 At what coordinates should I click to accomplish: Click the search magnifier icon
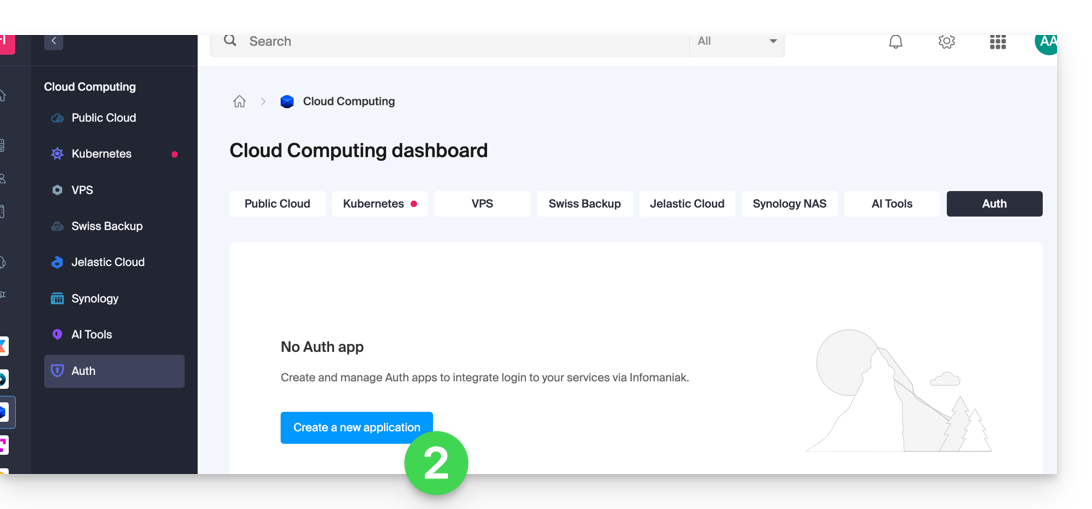[230, 40]
